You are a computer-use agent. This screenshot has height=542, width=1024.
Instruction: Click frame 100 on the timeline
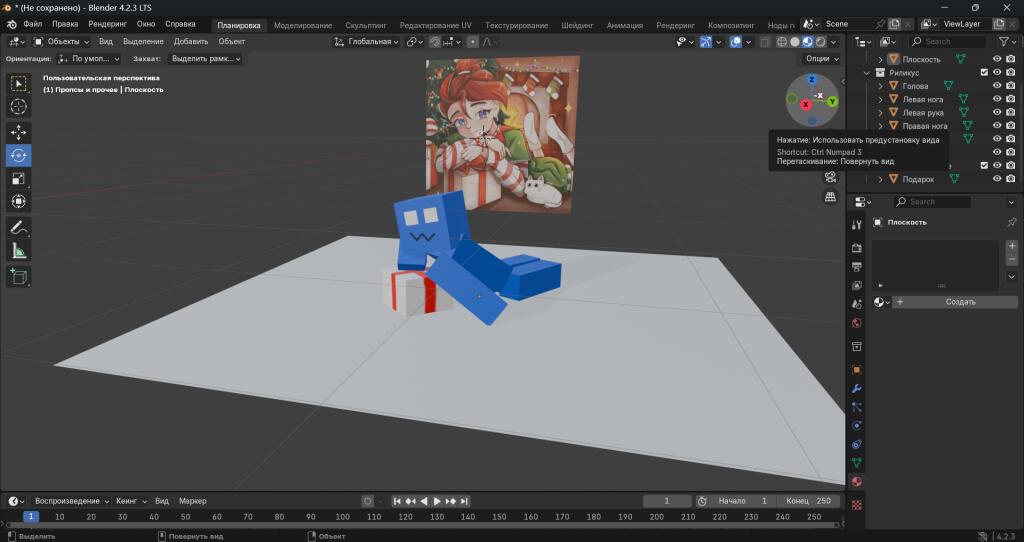[x=342, y=517]
